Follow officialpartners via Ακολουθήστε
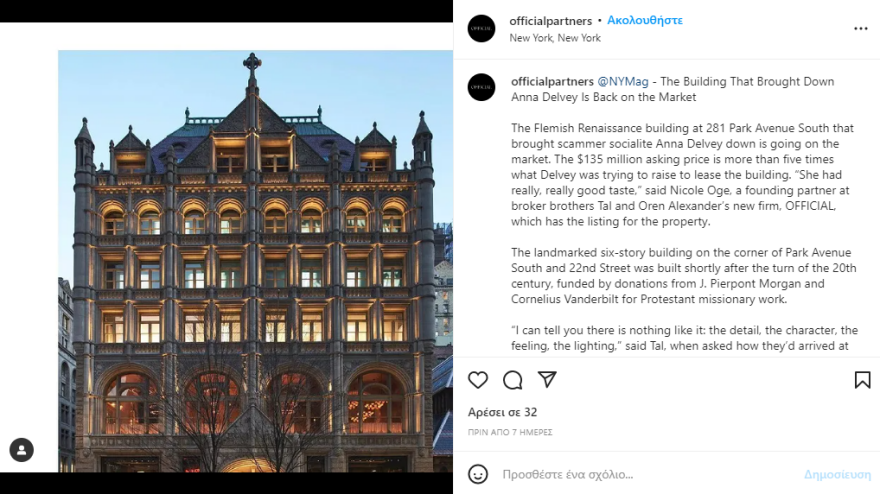 point(645,21)
